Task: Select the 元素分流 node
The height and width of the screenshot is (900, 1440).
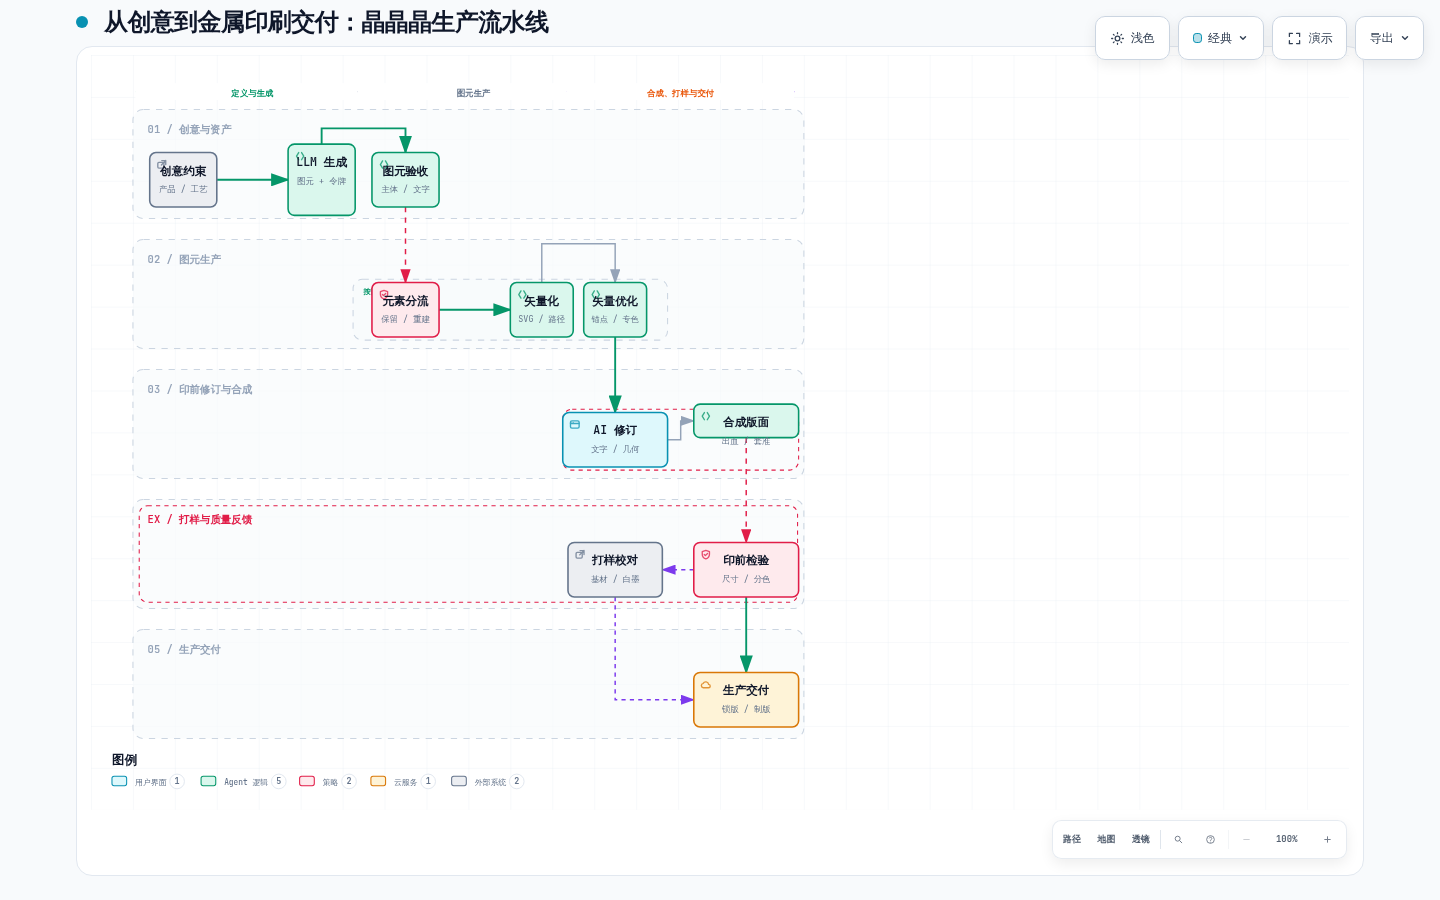Action: pyautogui.click(x=405, y=310)
